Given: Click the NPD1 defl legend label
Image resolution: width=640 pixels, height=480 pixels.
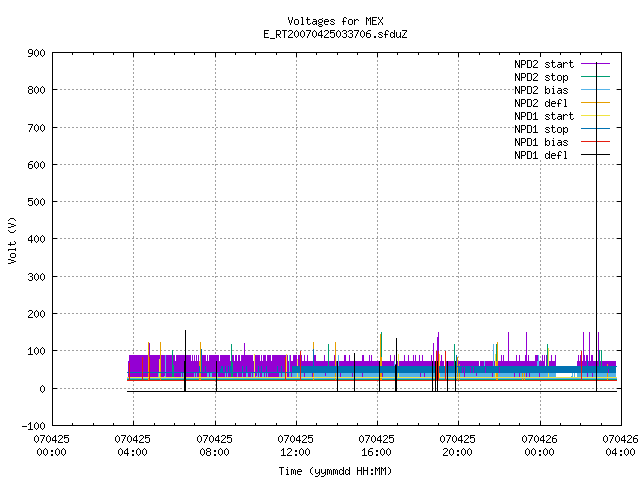Looking at the screenshot, I should pos(541,155).
